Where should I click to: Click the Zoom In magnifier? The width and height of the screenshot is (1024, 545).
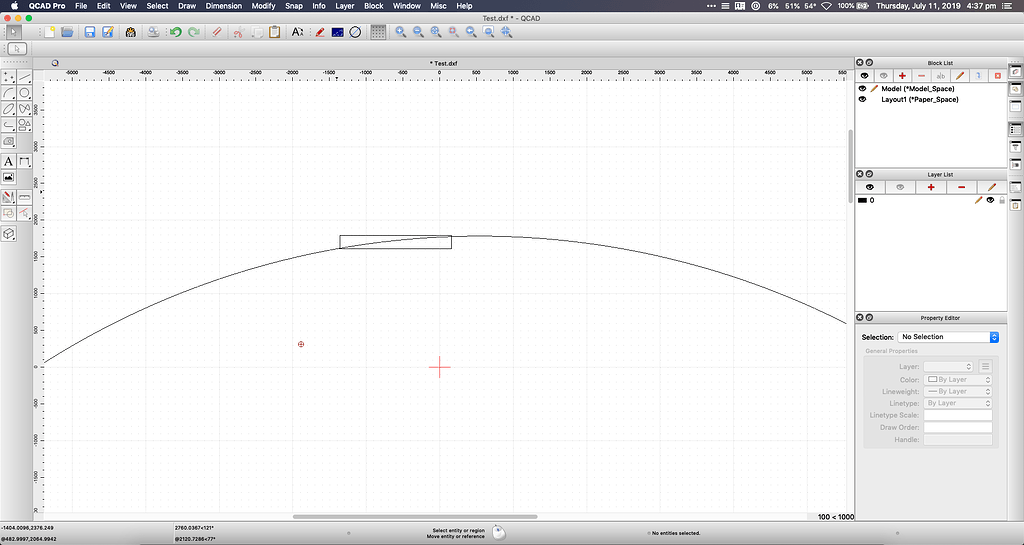click(x=400, y=32)
